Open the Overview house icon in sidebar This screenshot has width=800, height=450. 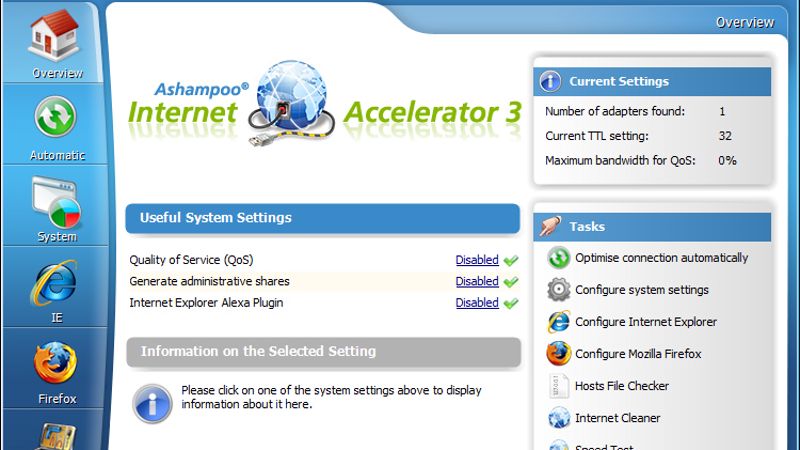coord(54,35)
